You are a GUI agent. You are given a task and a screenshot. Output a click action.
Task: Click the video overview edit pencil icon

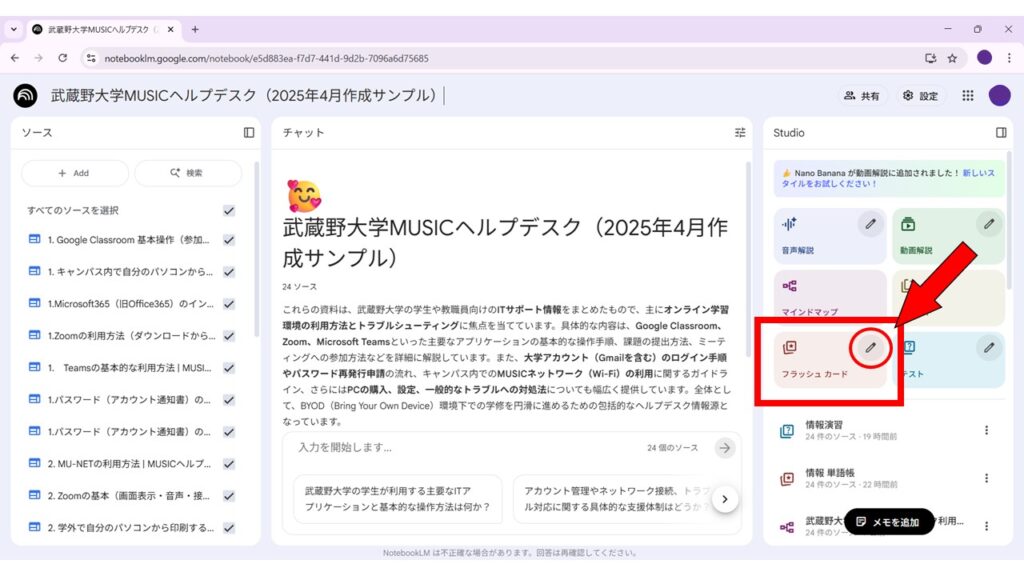coord(989,224)
